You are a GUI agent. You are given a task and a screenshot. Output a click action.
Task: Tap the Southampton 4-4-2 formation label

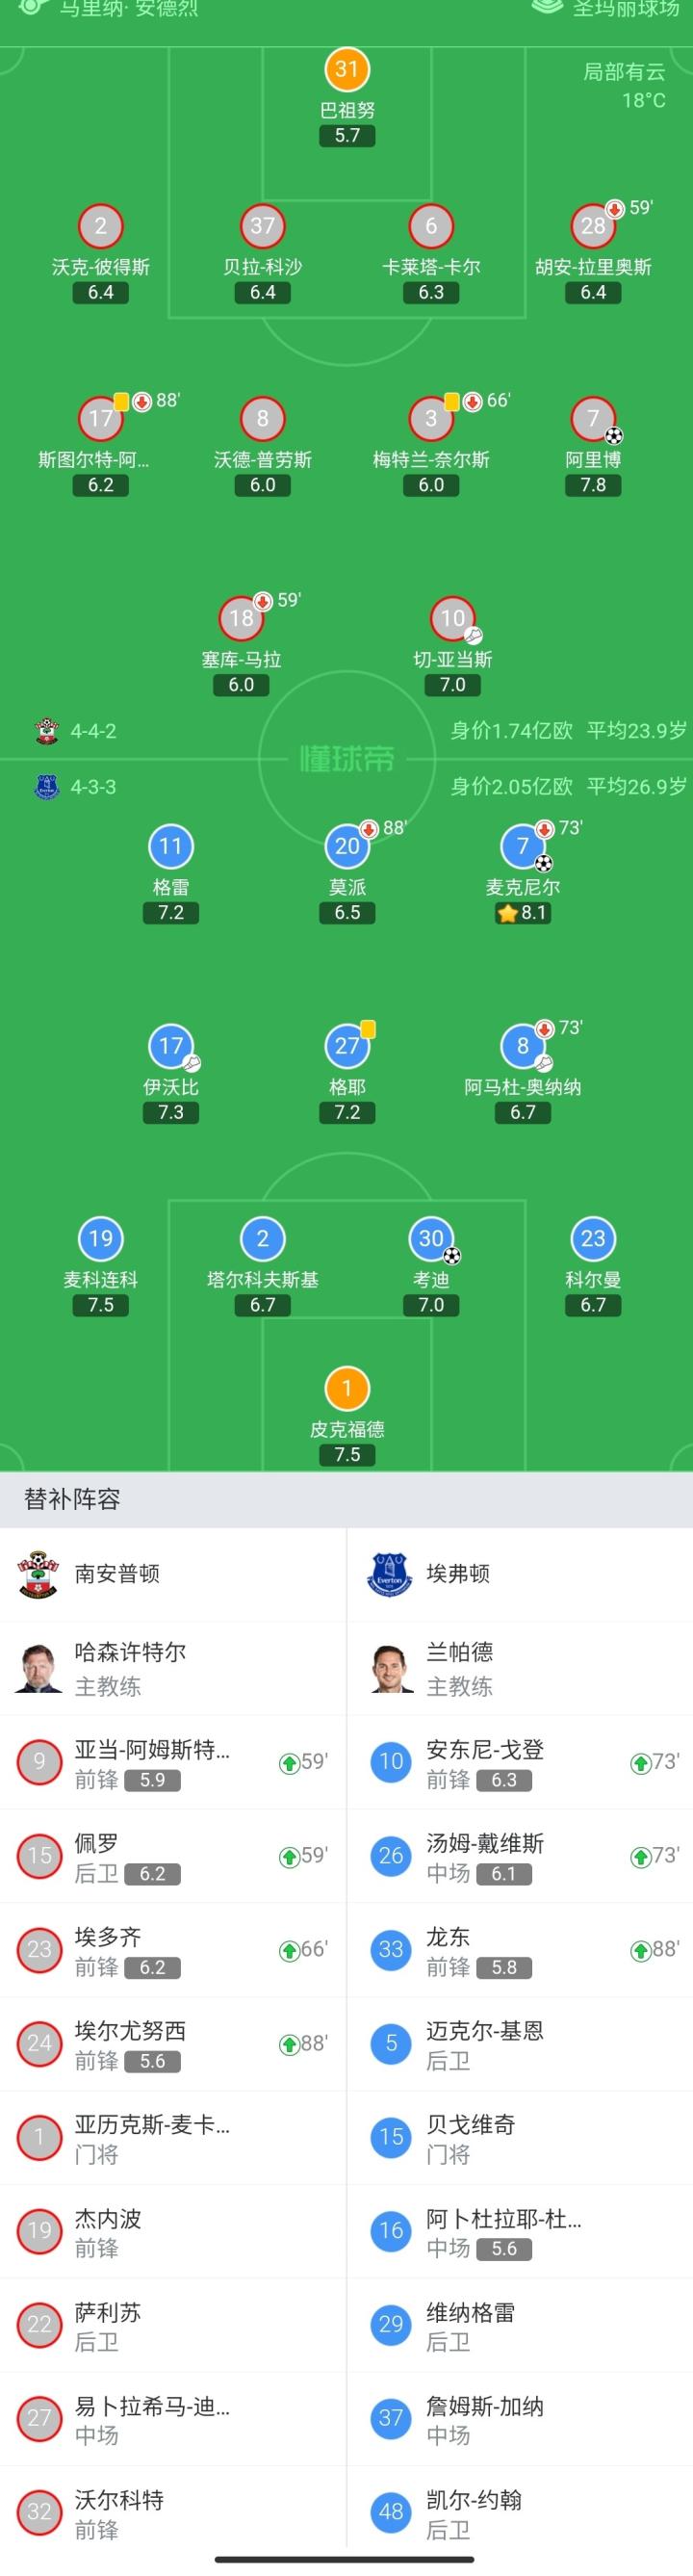pyautogui.click(x=93, y=731)
